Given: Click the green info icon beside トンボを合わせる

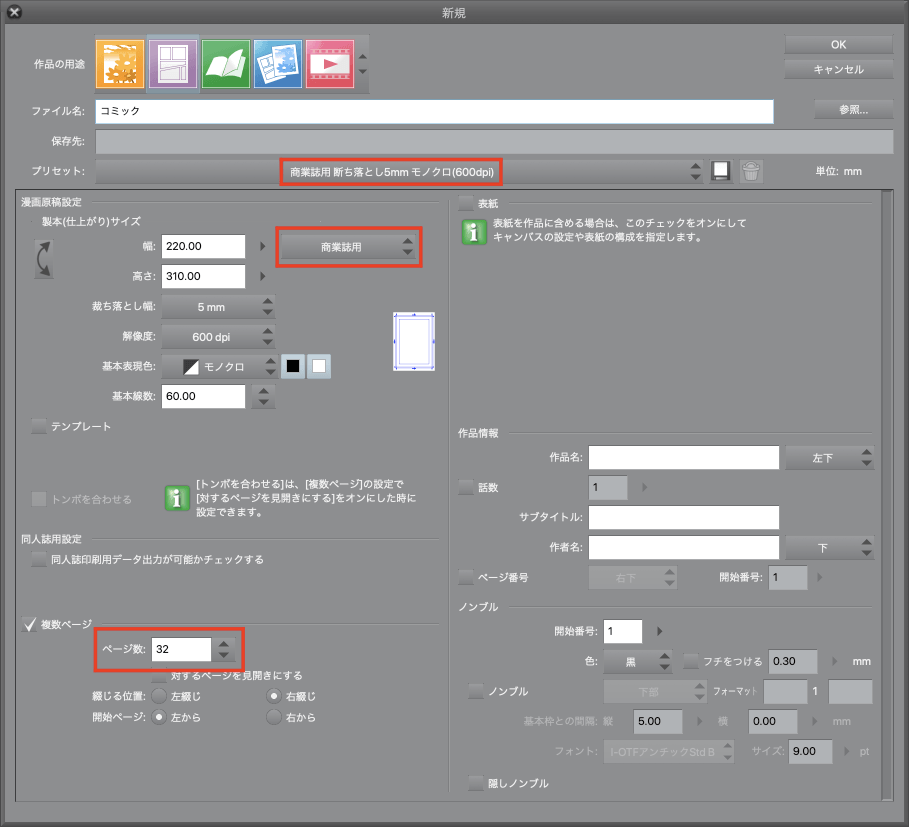Looking at the screenshot, I should [x=177, y=498].
